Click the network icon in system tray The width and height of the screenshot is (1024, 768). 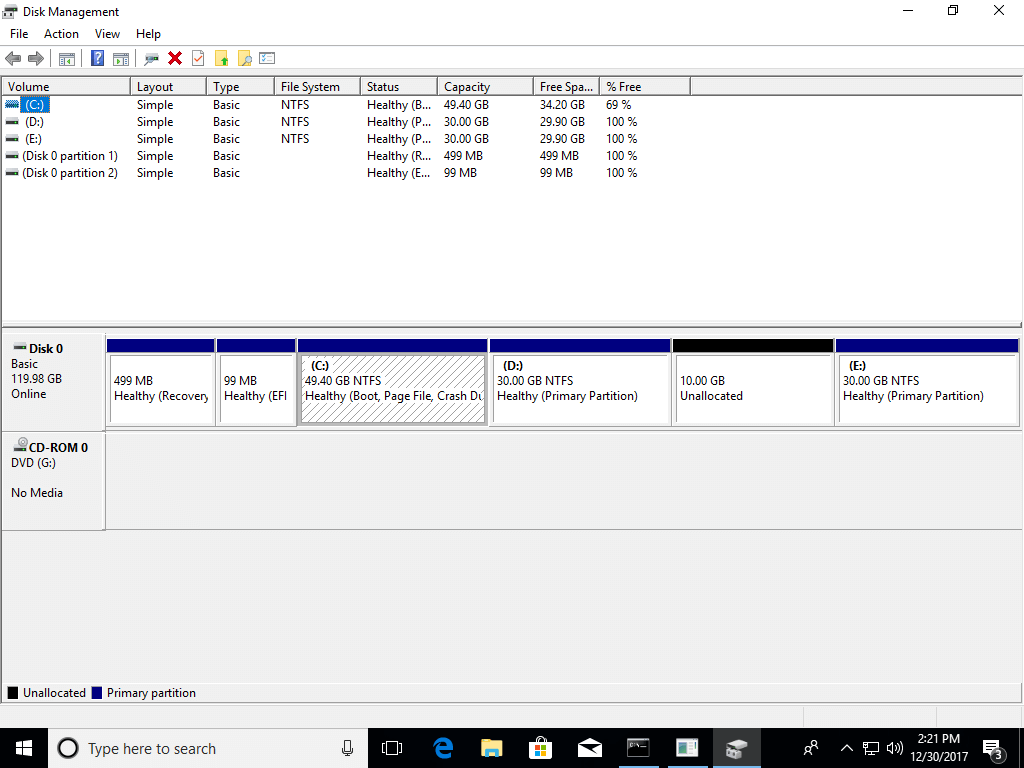[x=871, y=748]
